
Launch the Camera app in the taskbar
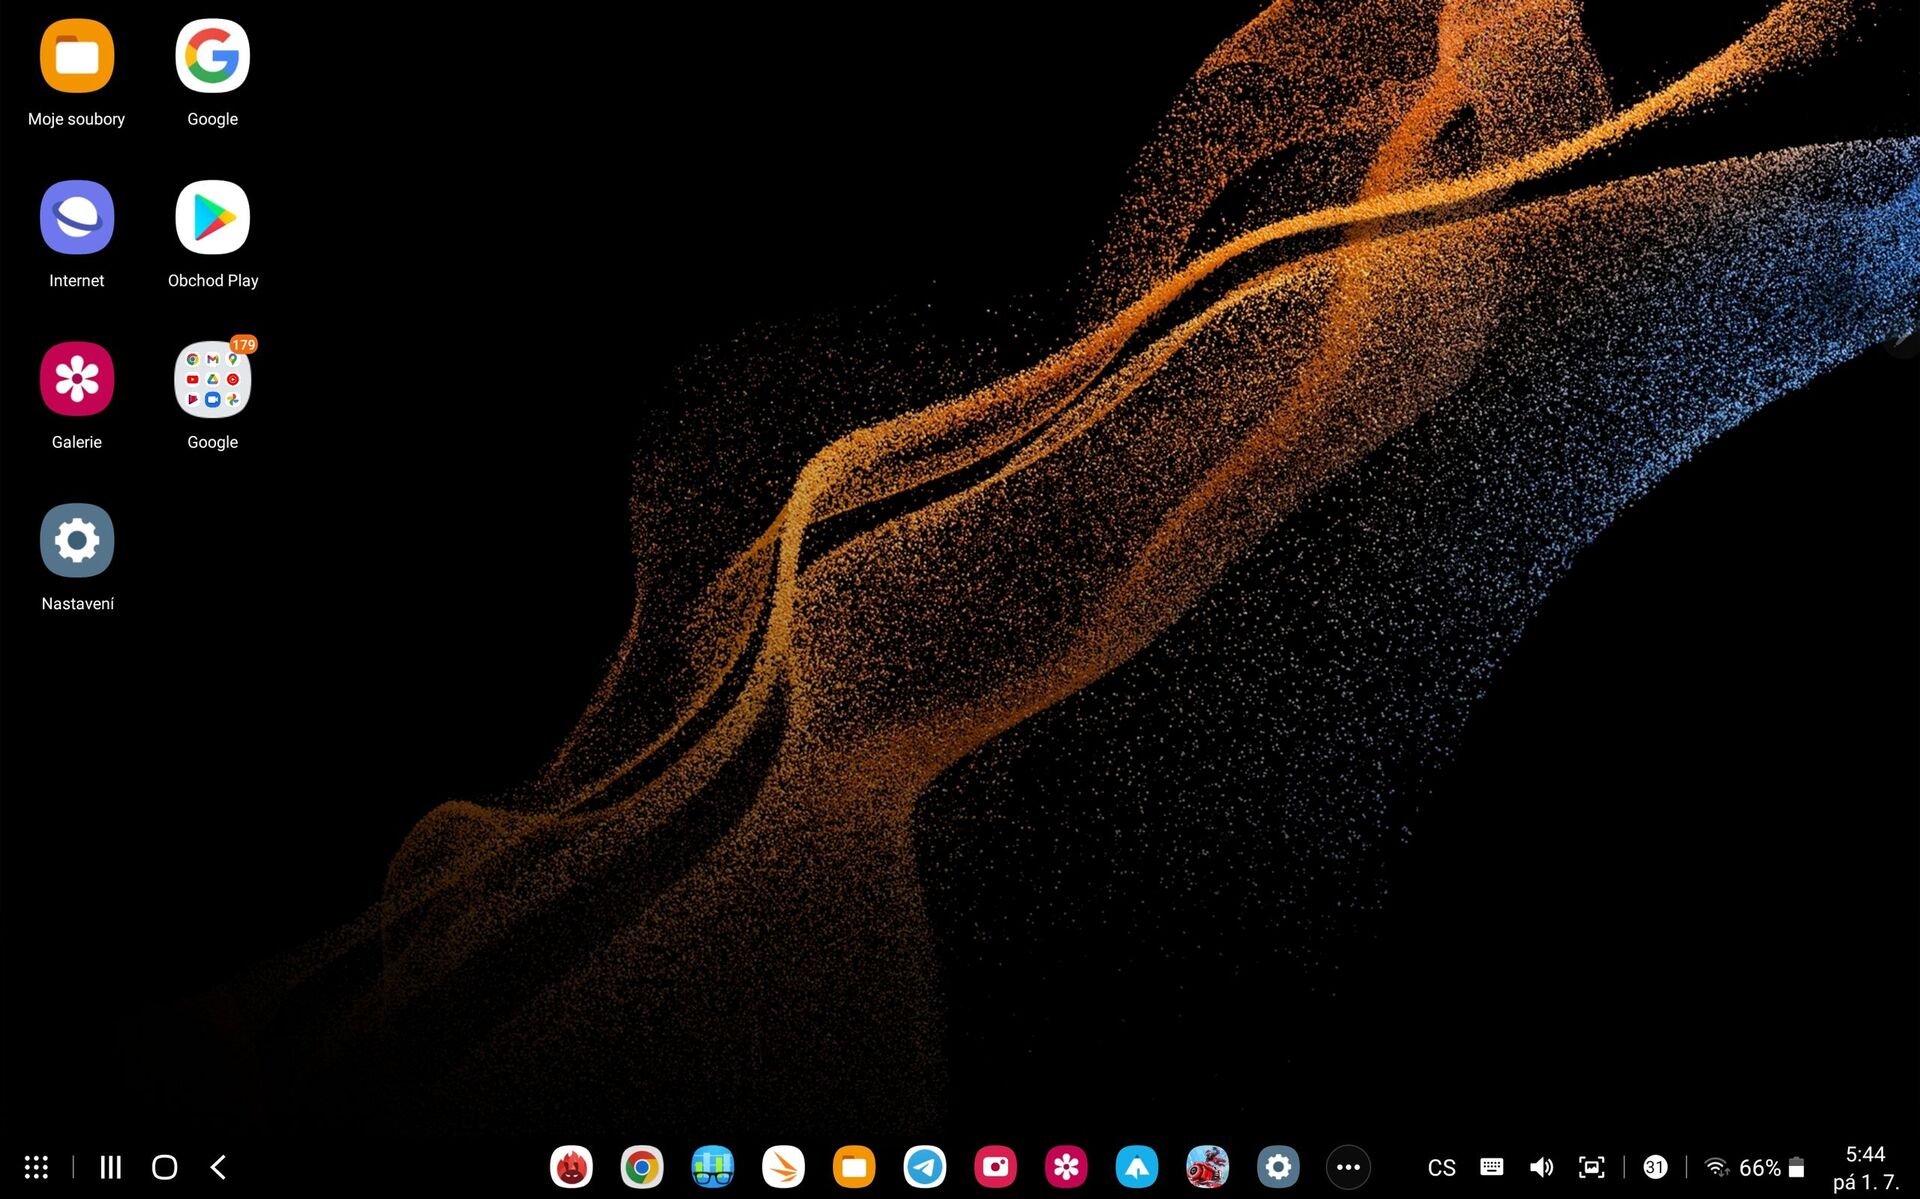click(995, 1166)
